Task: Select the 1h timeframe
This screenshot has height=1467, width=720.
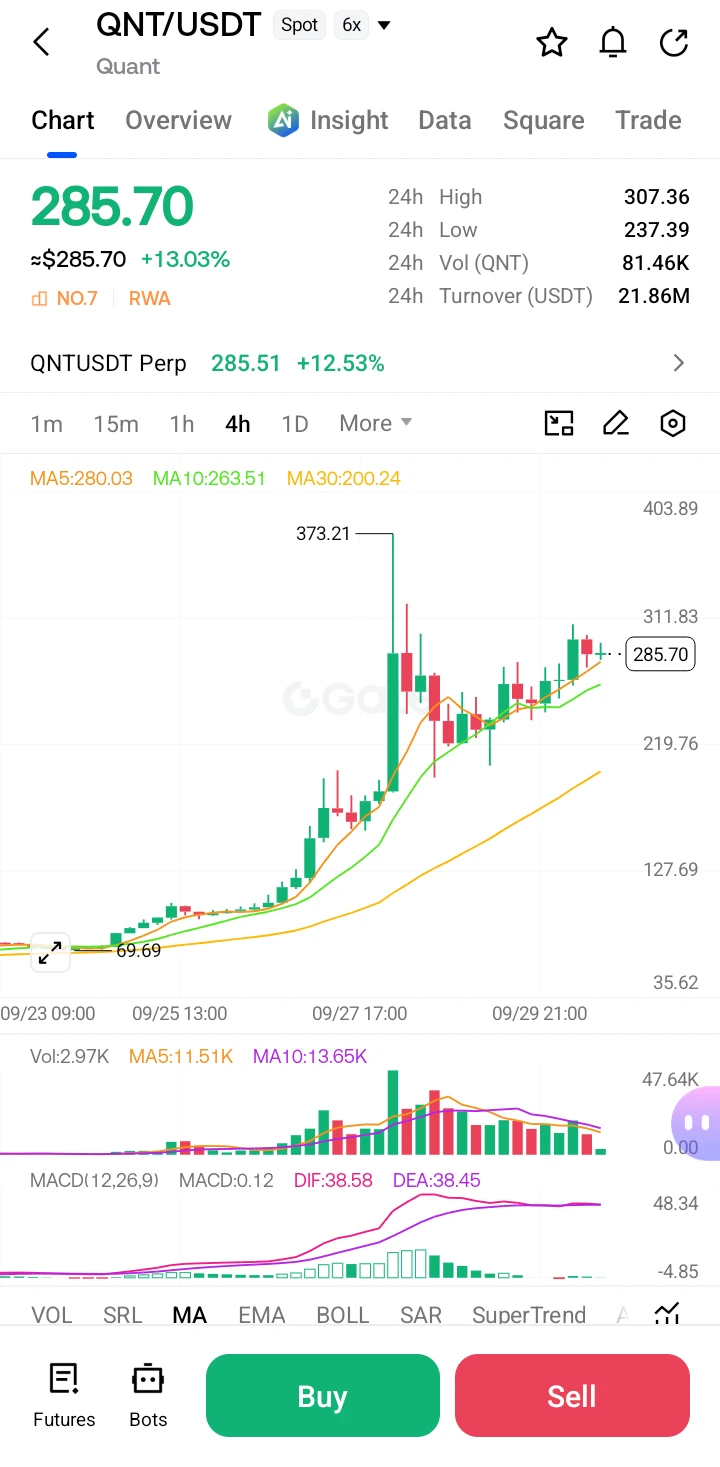Action: tap(182, 424)
